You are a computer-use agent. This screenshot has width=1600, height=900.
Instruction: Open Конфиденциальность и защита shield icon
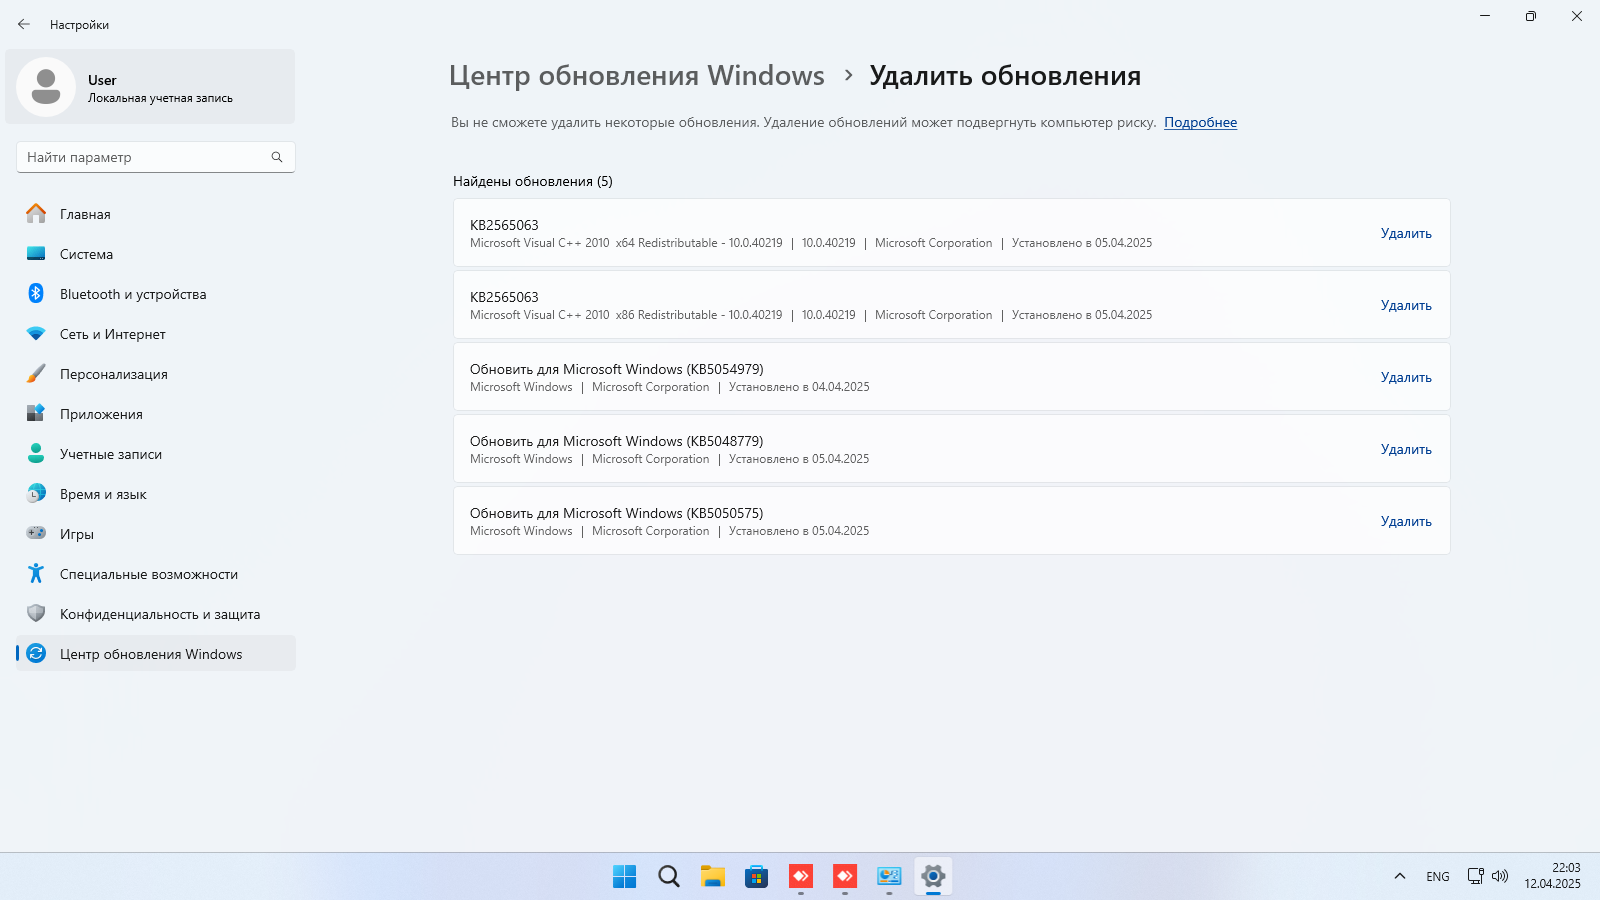36,614
